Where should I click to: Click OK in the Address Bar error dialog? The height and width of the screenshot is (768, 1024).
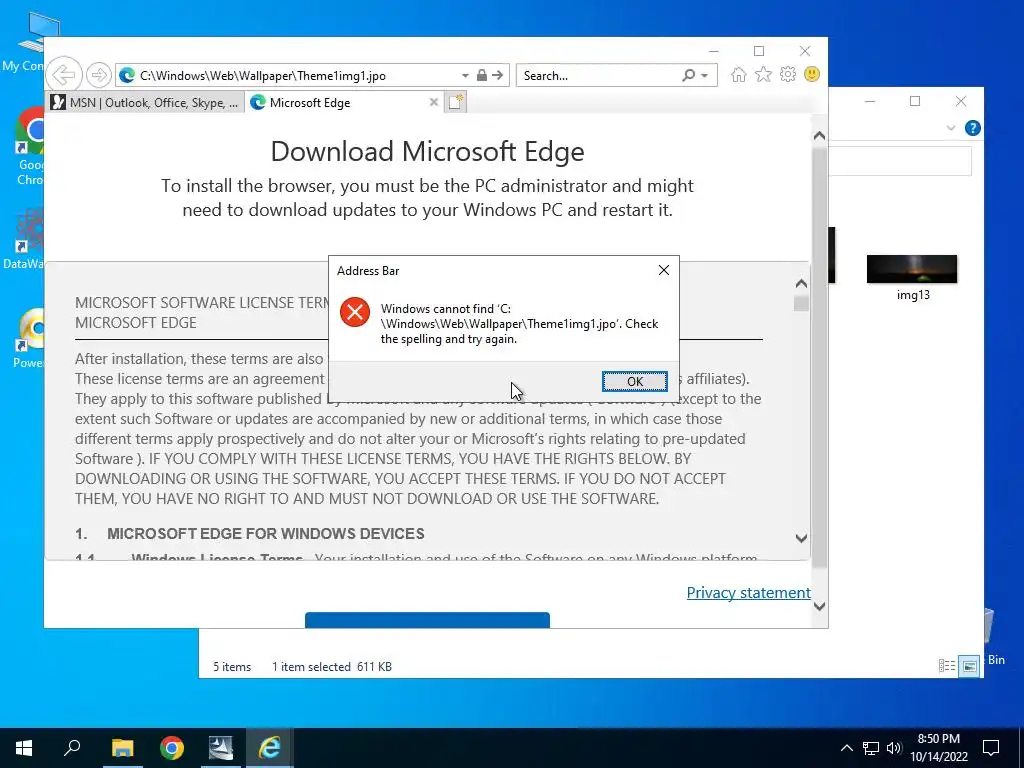[634, 381]
